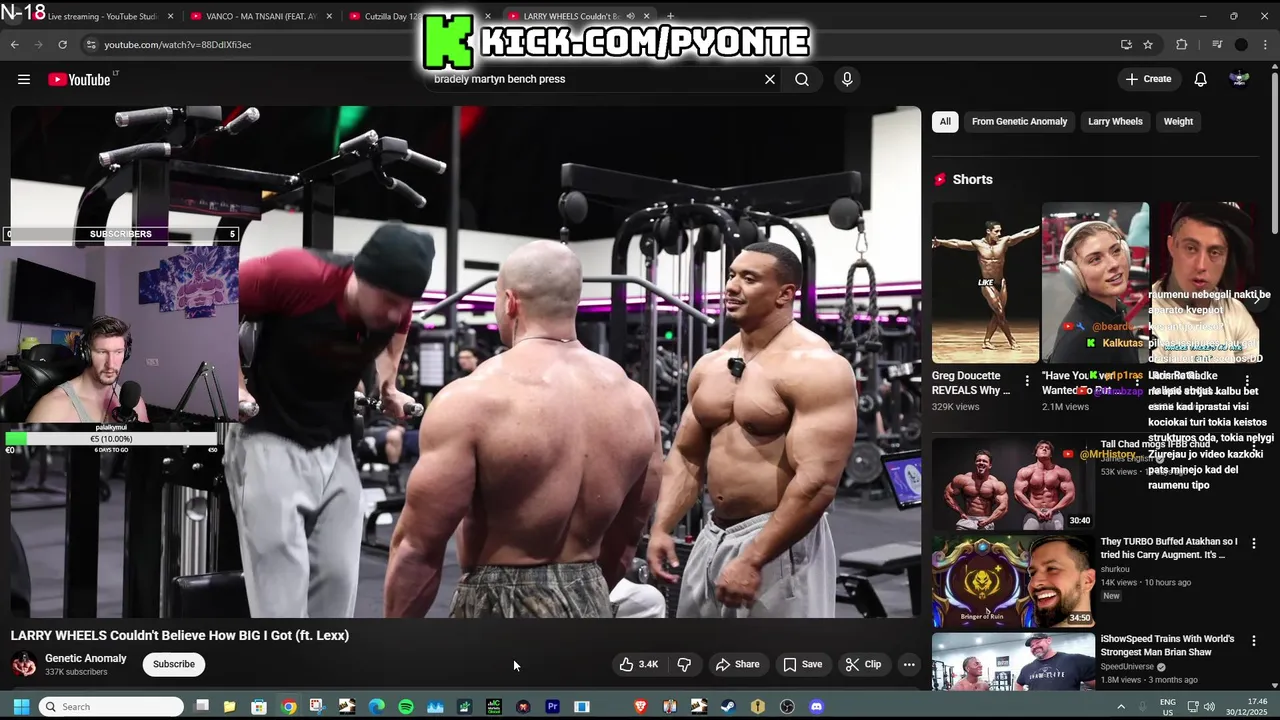Save the video to a playlist
This screenshot has width=1280, height=720.
coord(803,664)
